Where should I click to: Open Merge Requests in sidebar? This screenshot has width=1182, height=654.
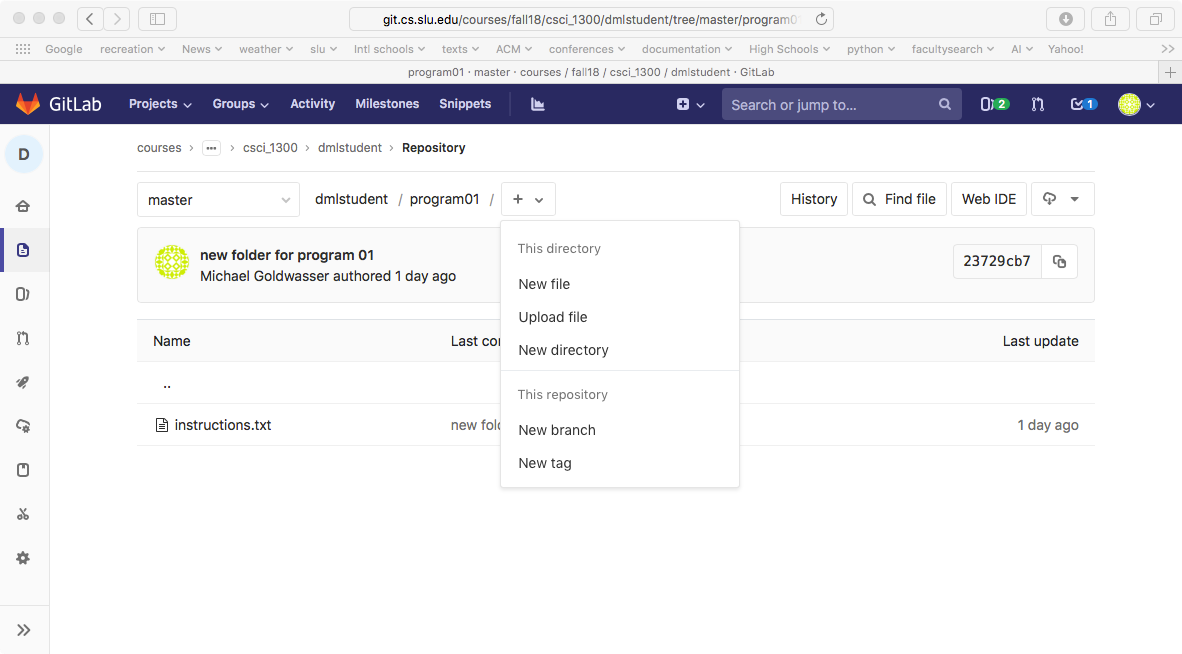[23, 338]
